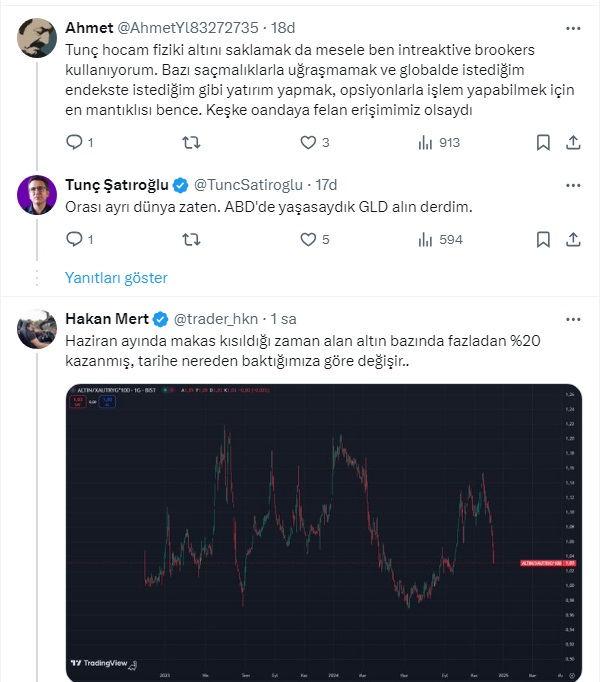This screenshot has width=606, height=682.
Task: Click 'Yanıtları göster' to show replies
Action: [116, 278]
